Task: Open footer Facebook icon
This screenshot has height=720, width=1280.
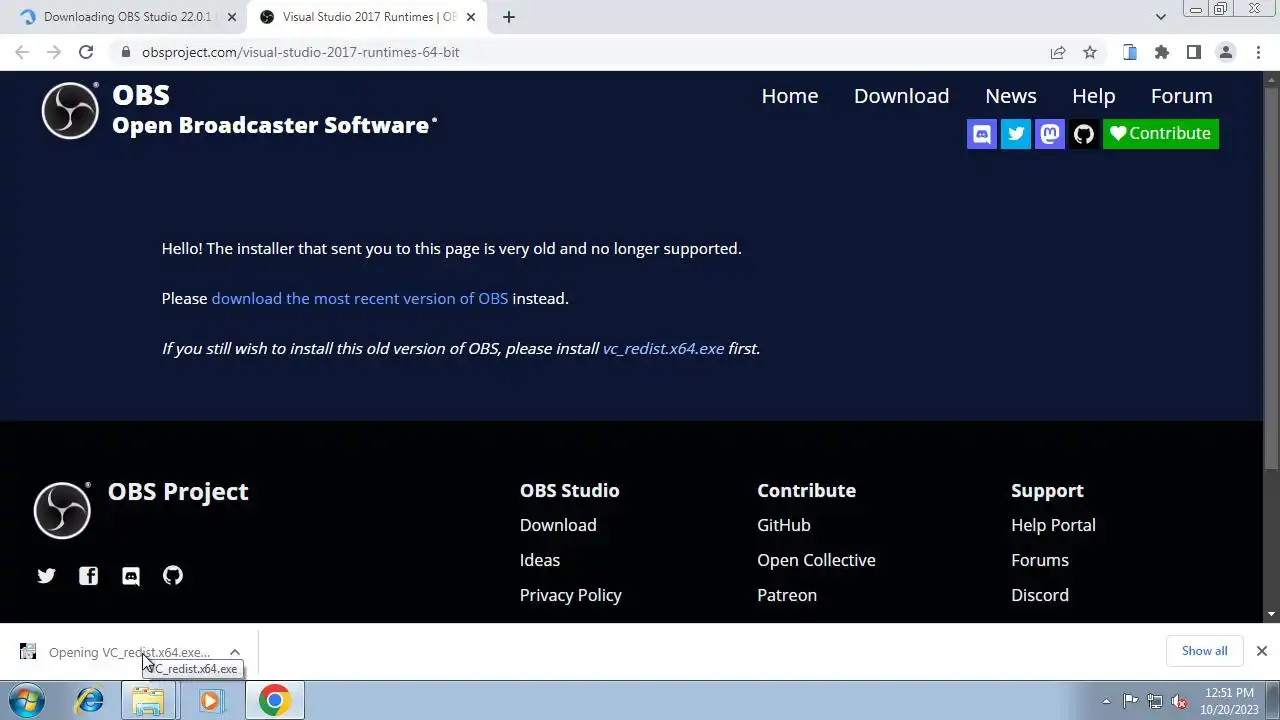Action: [x=88, y=575]
